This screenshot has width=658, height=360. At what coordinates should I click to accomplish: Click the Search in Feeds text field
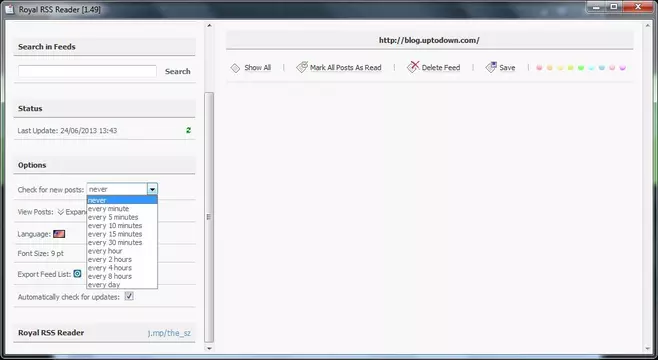[x=87, y=71]
